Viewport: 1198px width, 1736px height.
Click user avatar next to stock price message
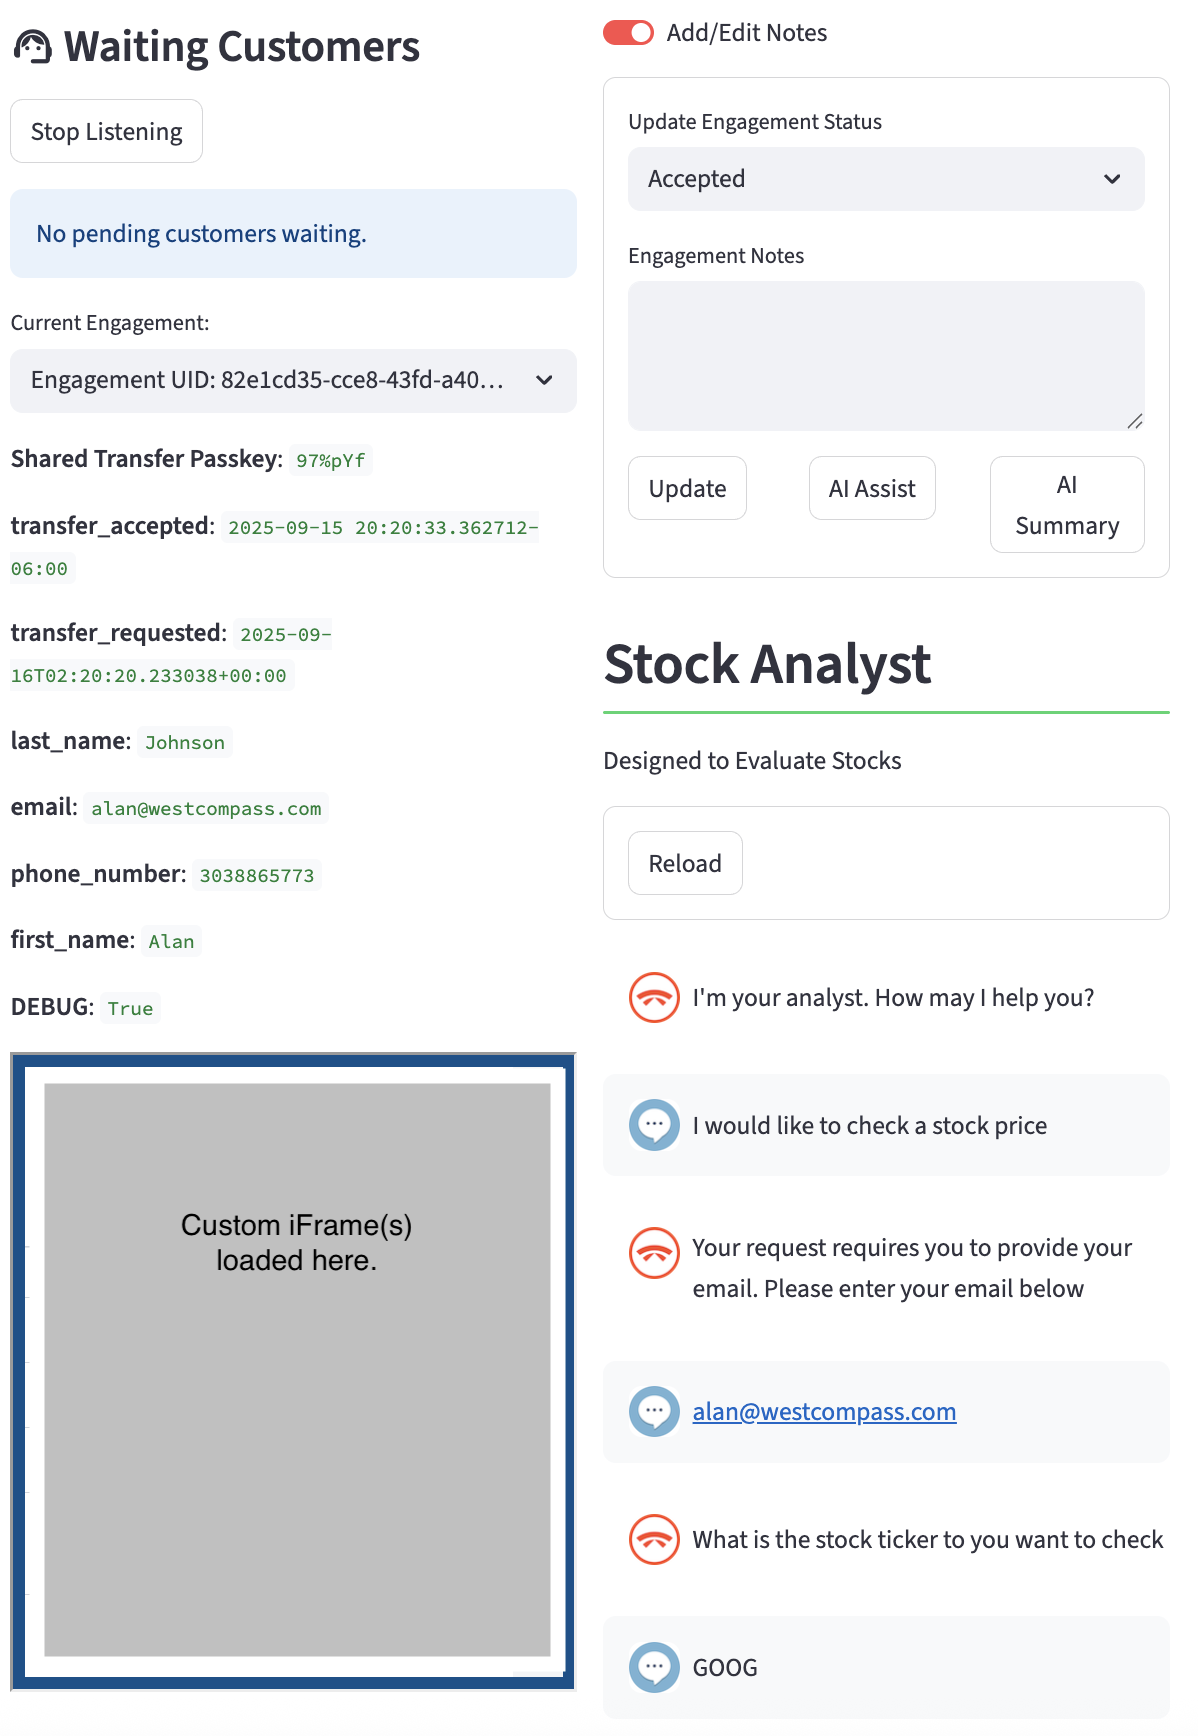click(x=654, y=1125)
